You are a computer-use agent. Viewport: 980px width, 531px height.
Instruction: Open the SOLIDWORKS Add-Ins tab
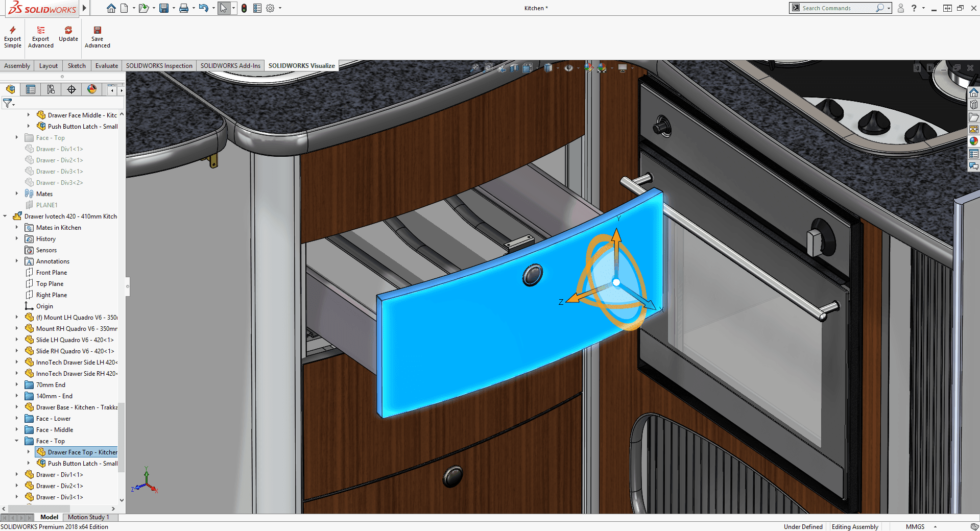(x=230, y=66)
